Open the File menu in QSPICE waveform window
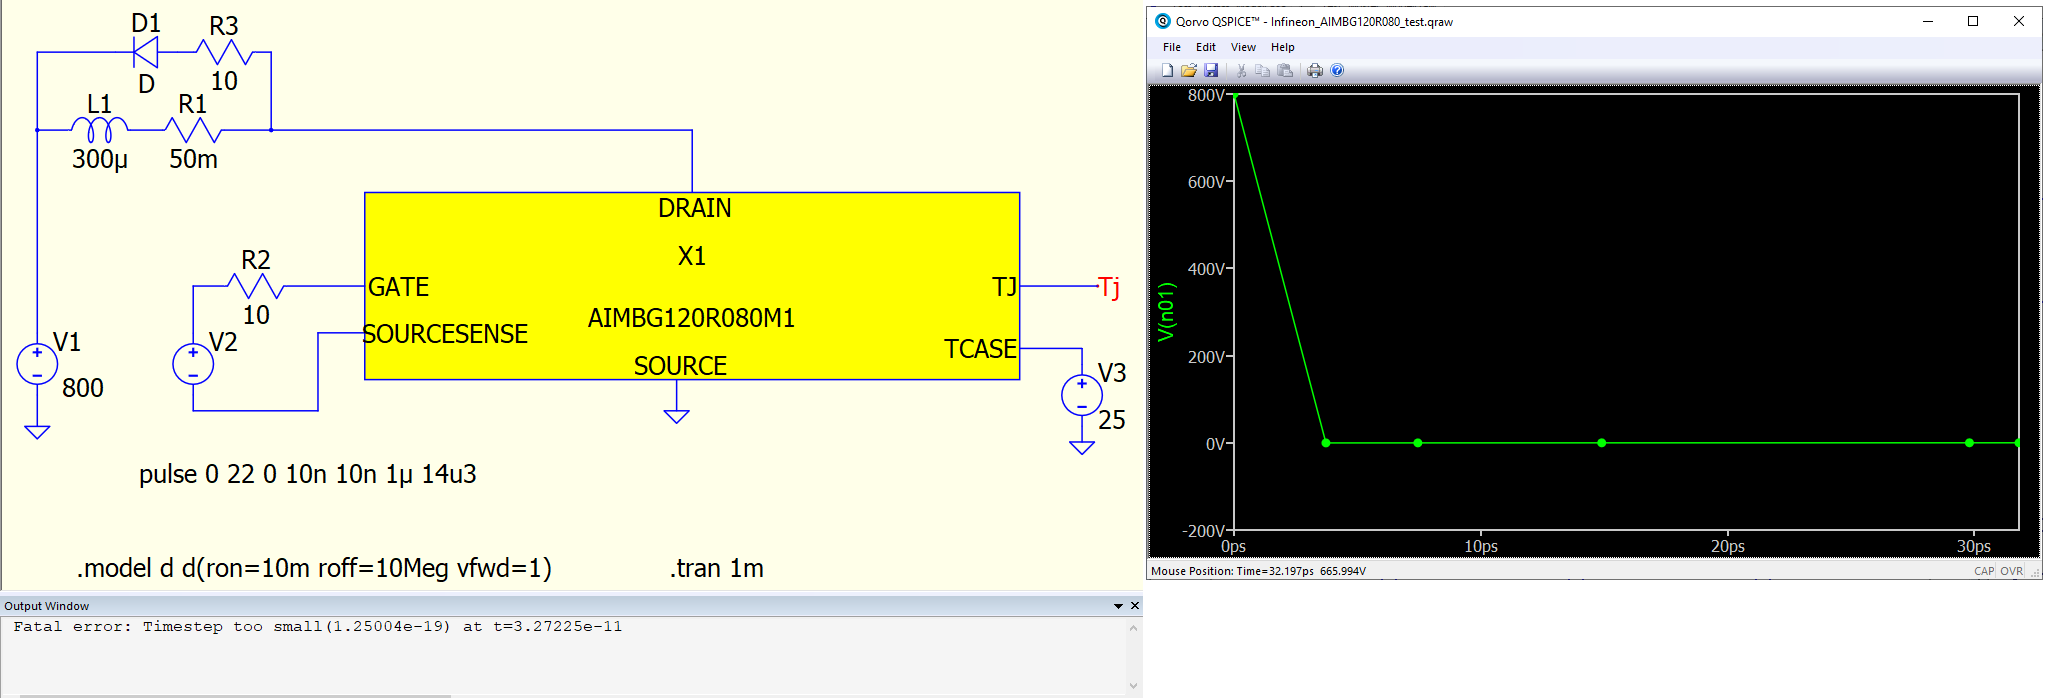Screen dimensions: 2046x698 point(1172,47)
